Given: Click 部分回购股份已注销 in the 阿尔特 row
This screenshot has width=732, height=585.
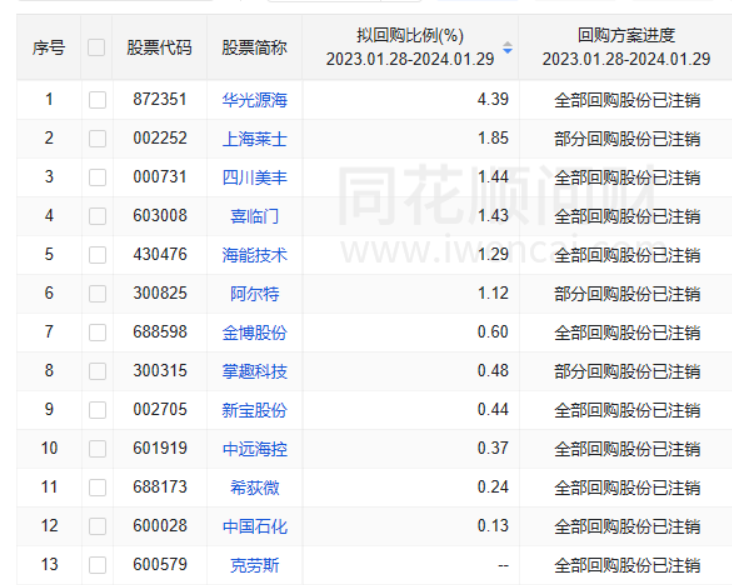Looking at the screenshot, I should click(x=627, y=294).
